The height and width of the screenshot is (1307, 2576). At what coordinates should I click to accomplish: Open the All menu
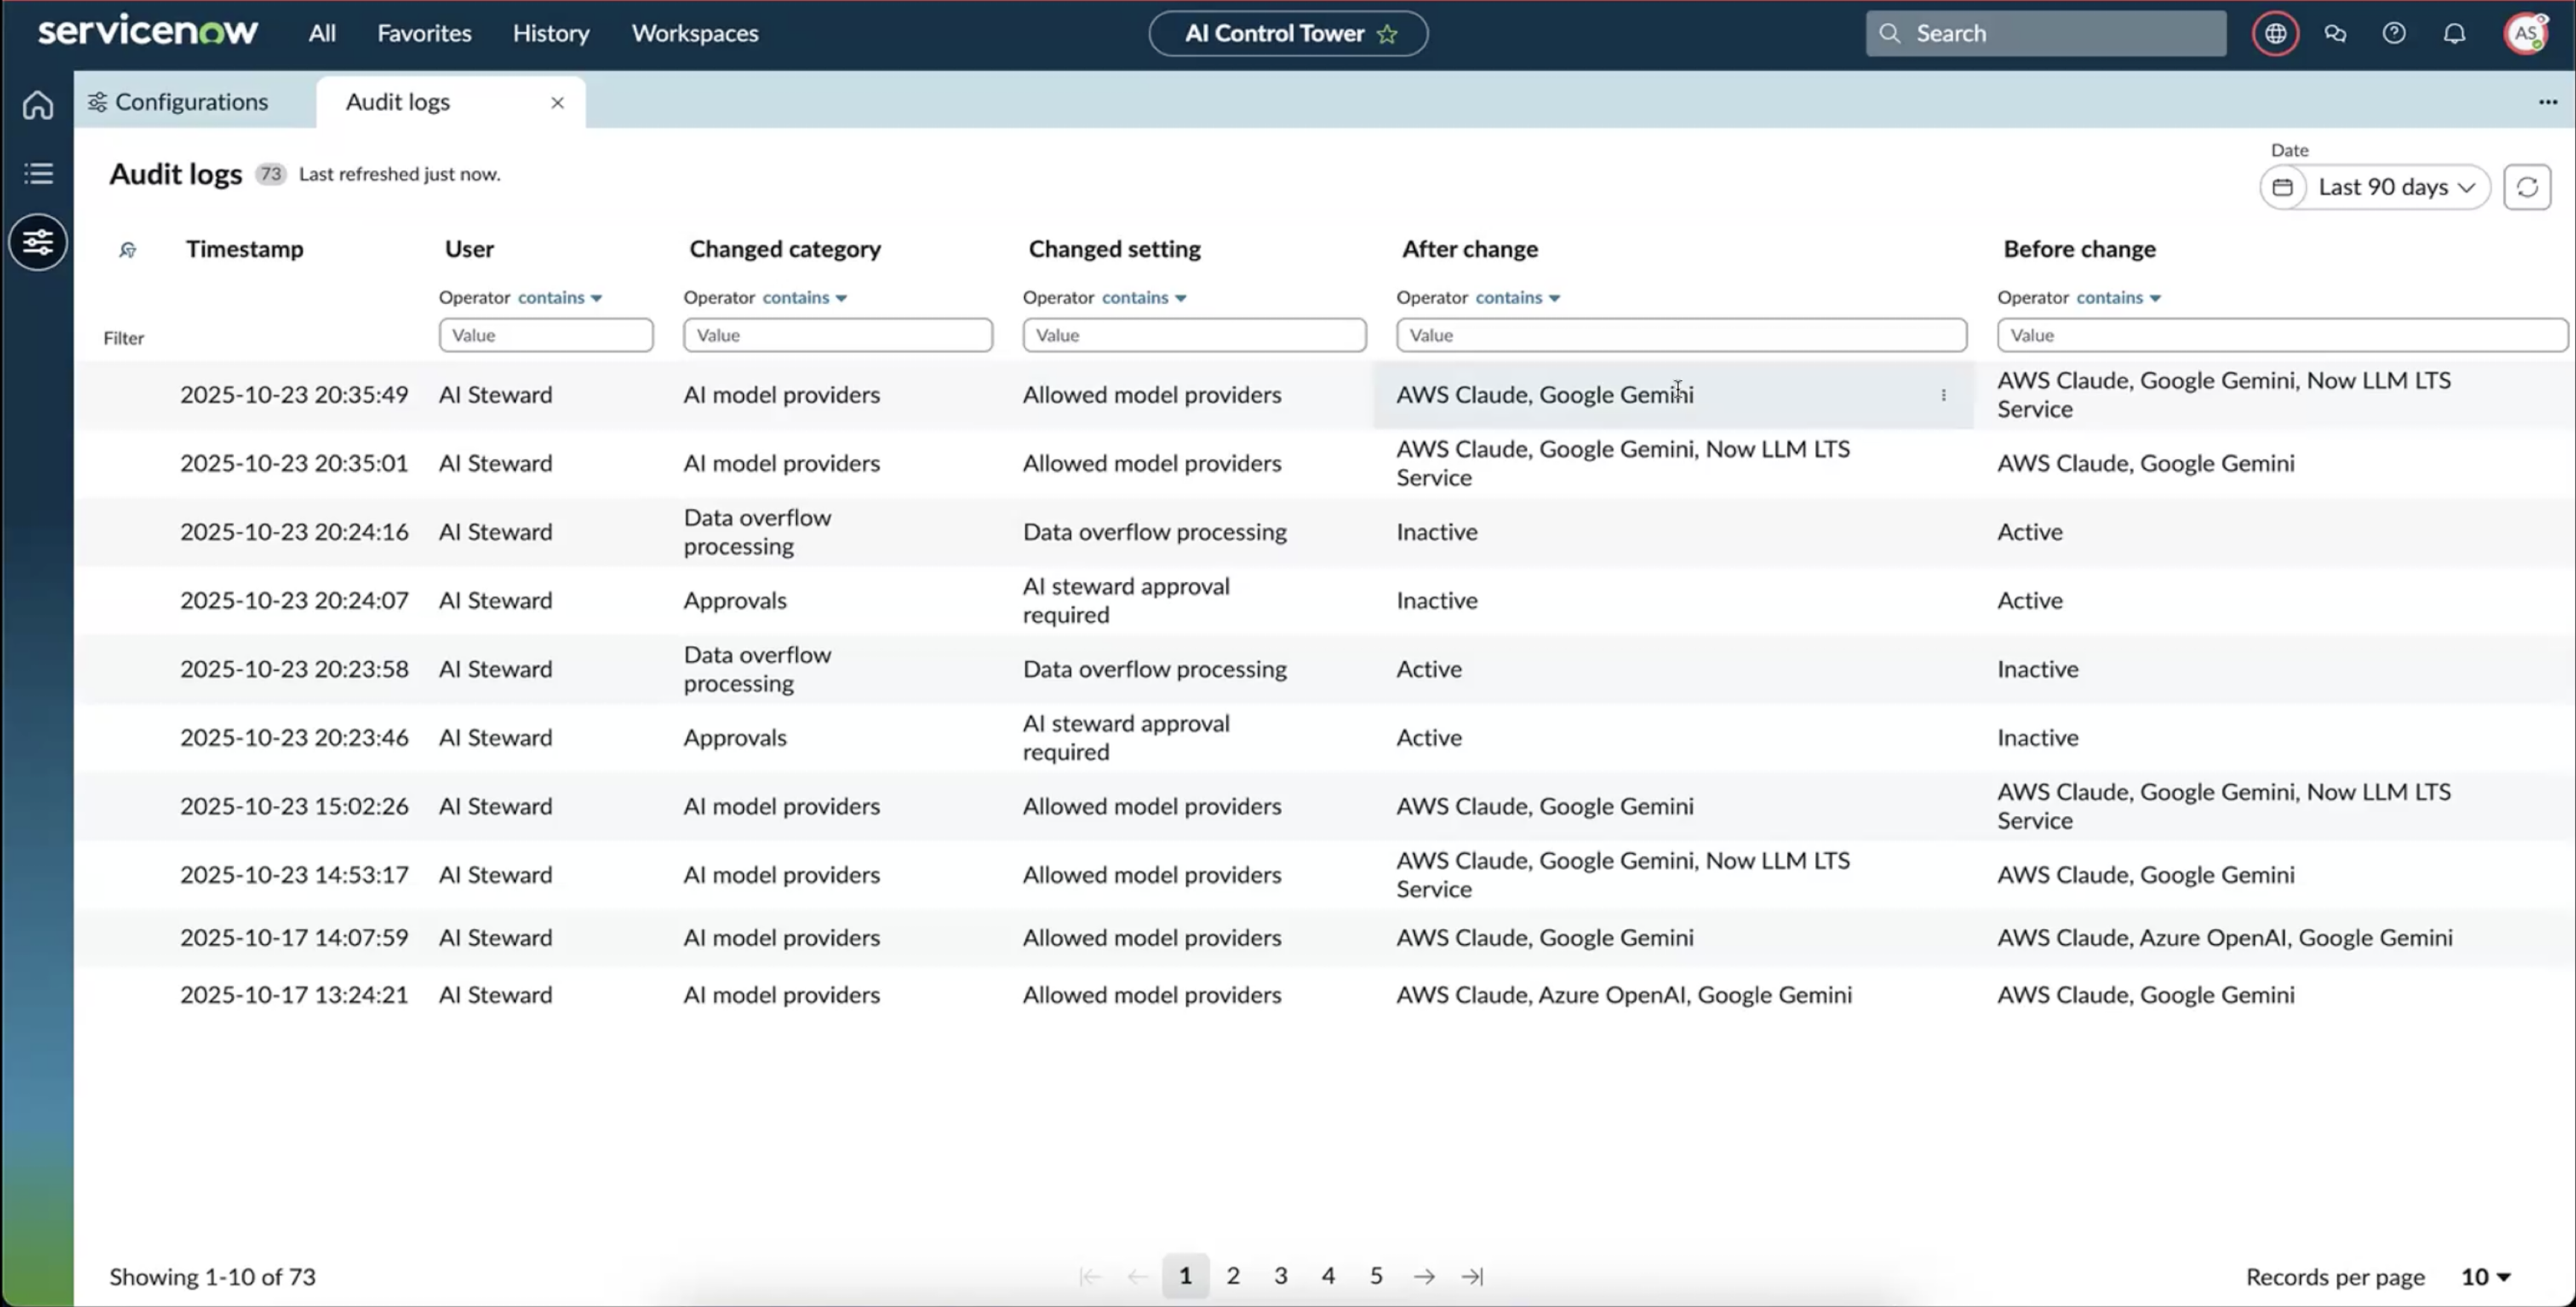coord(322,34)
